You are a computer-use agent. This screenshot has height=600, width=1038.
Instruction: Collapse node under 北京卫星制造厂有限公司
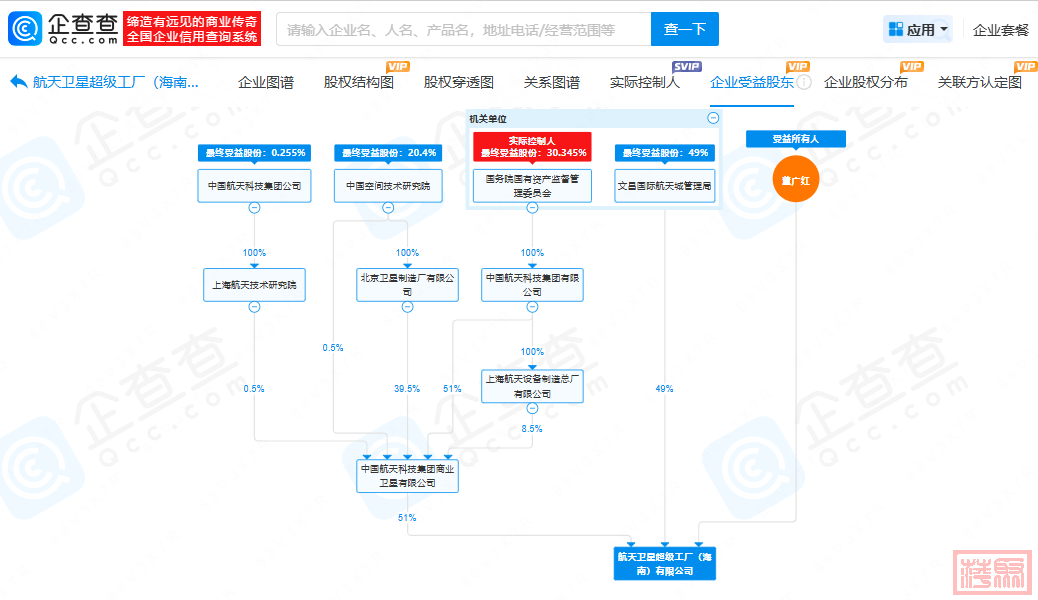408,307
